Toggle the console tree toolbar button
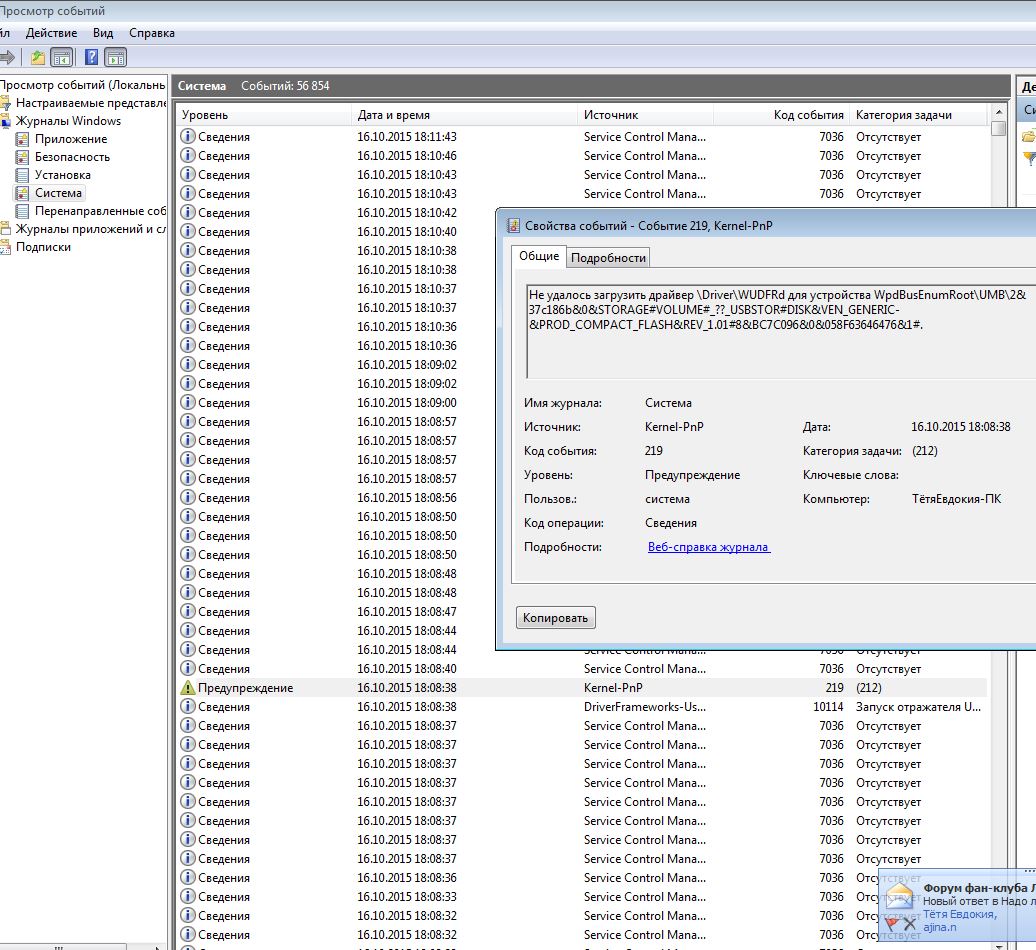This screenshot has width=1036, height=950. [62, 57]
